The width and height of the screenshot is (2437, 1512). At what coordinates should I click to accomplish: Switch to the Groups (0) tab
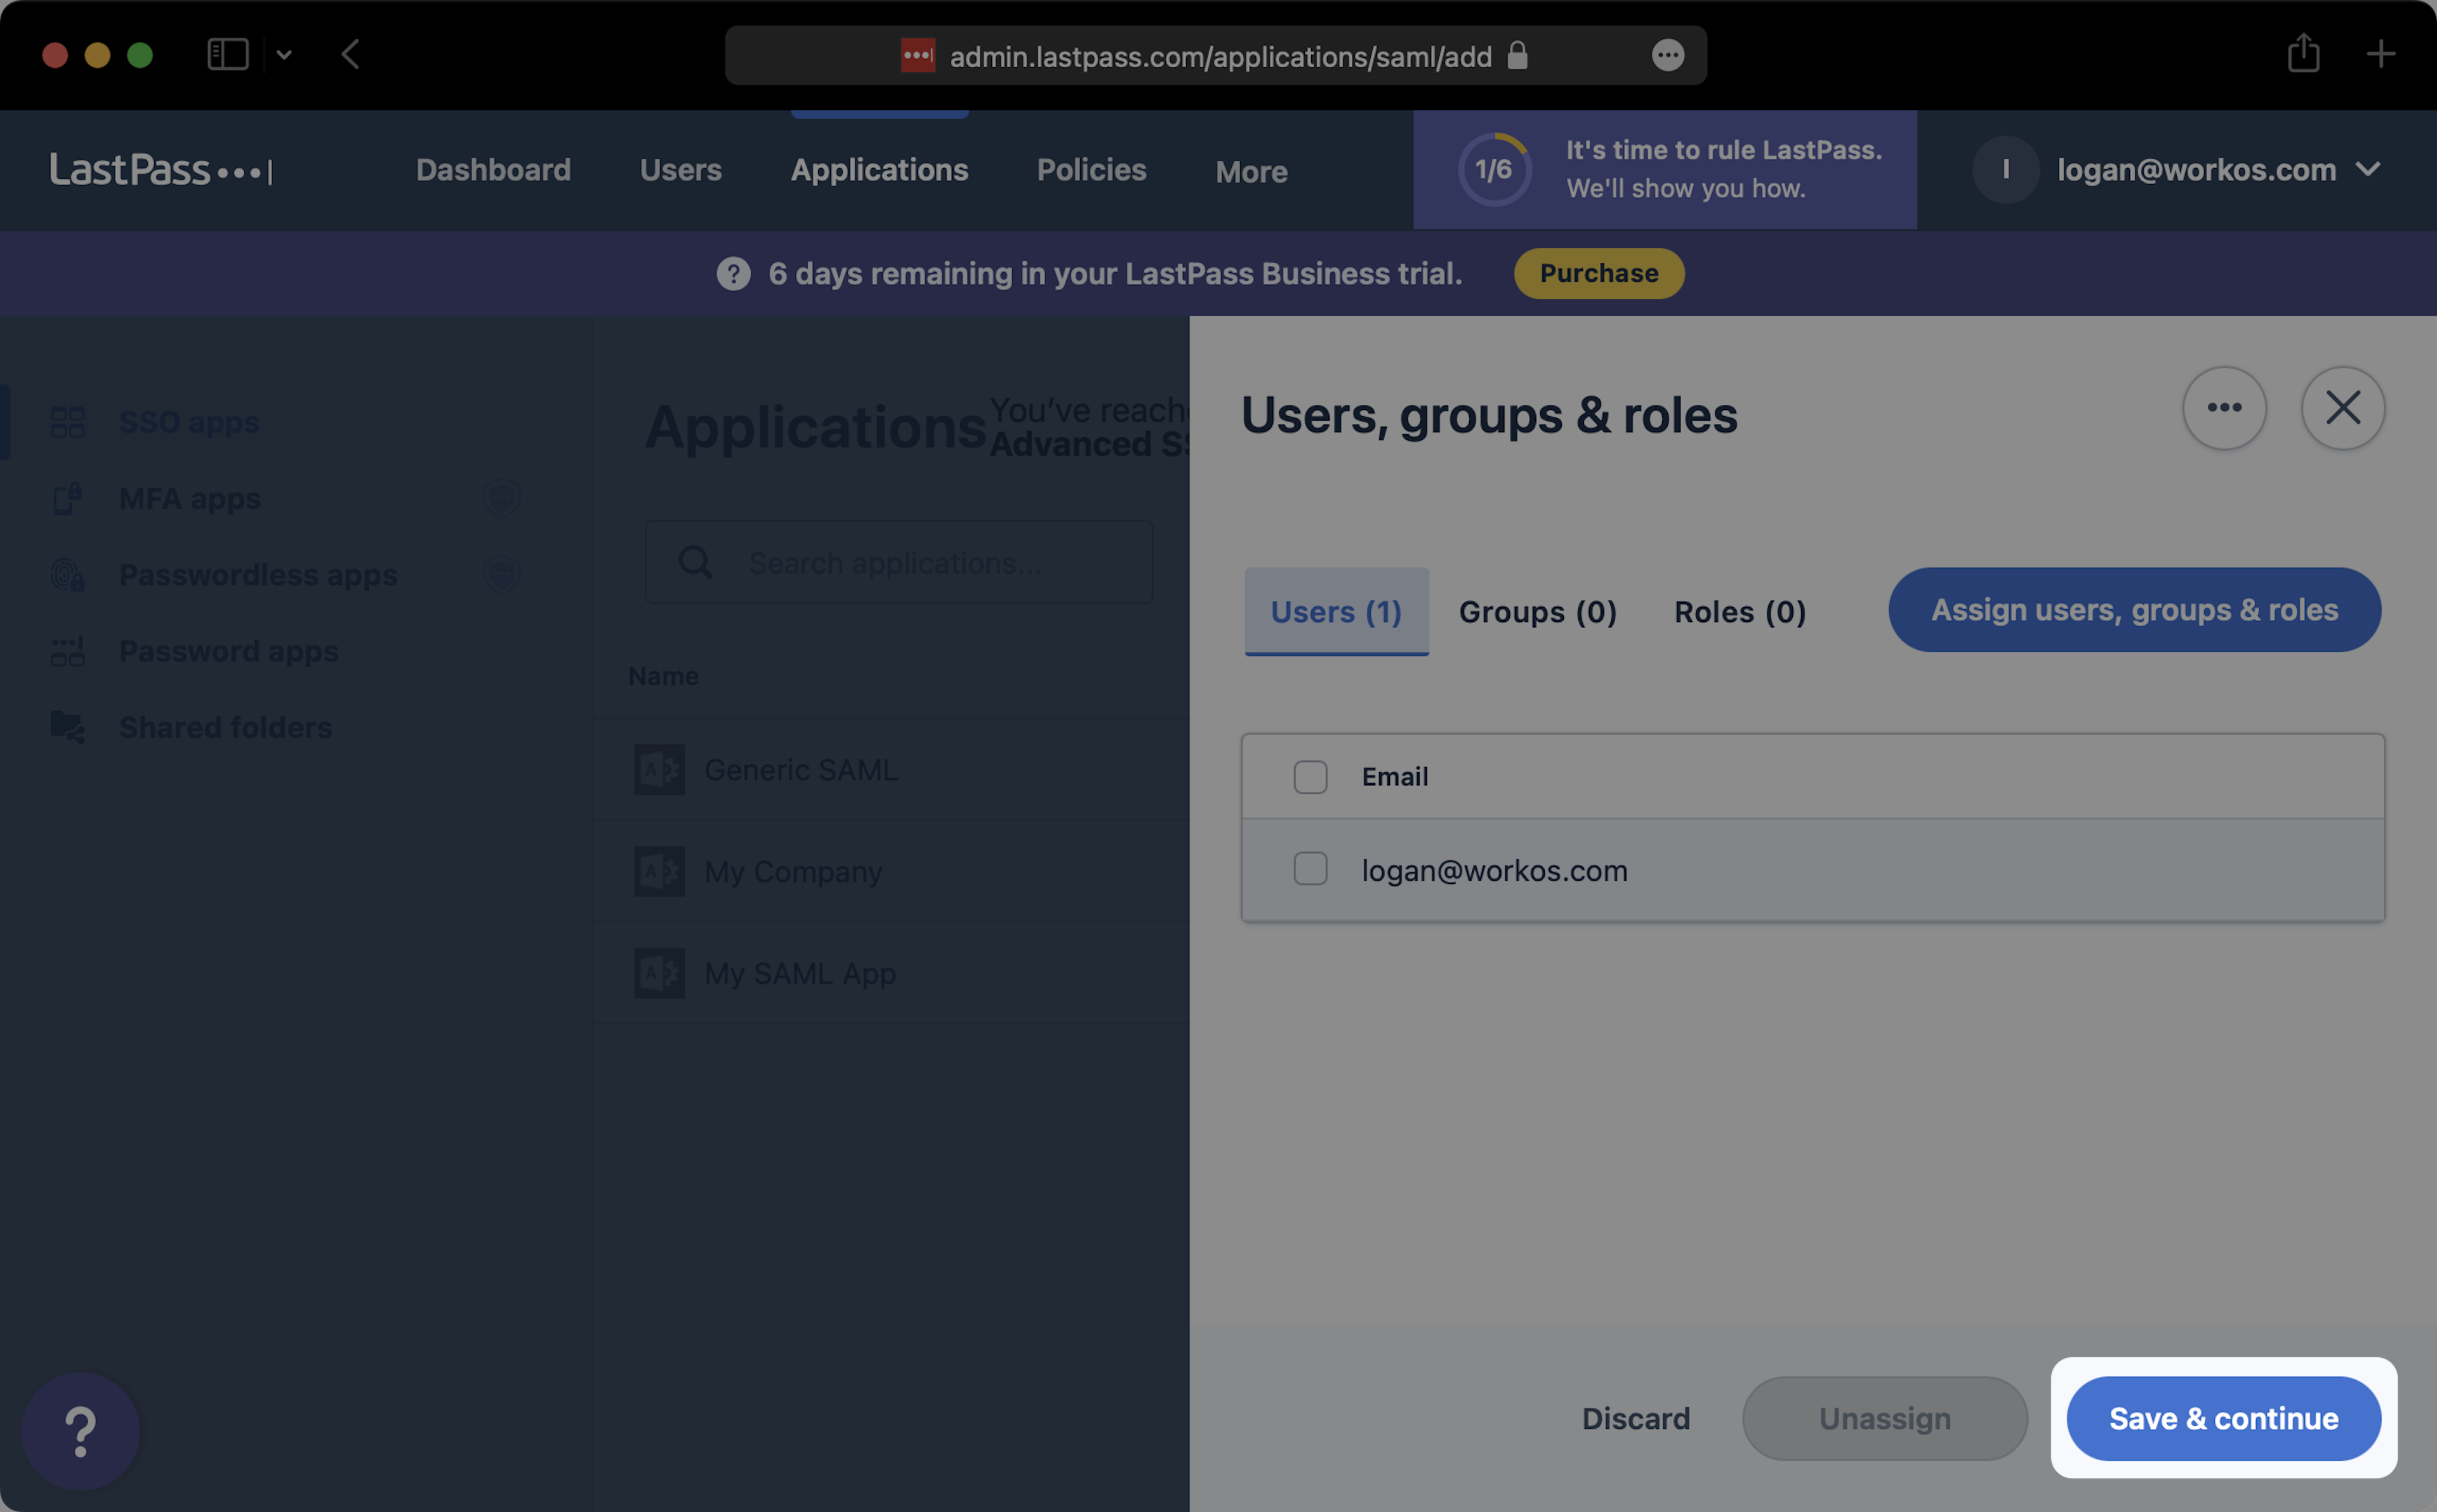coord(1537,612)
